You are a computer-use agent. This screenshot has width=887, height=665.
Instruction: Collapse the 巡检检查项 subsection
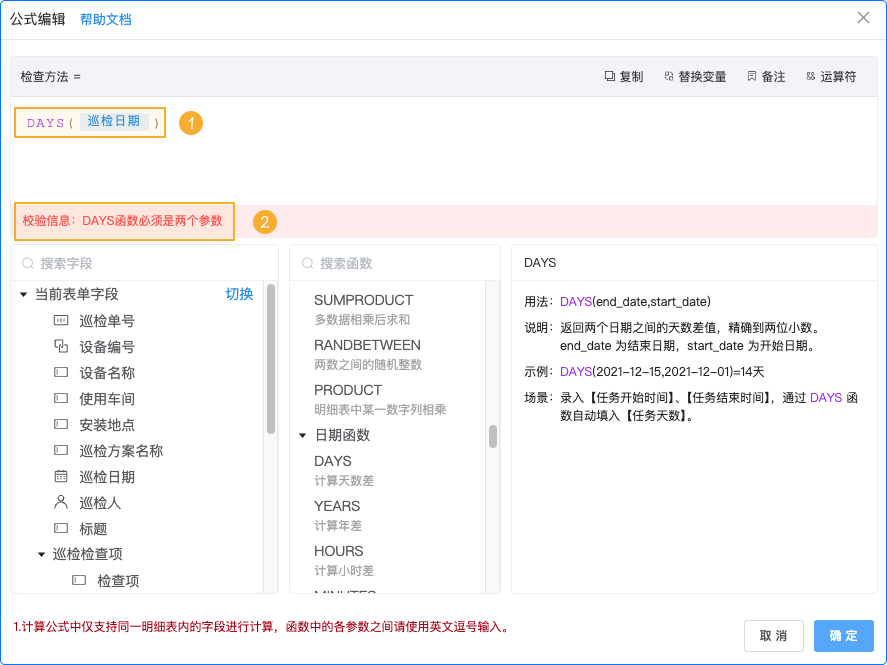pos(41,554)
